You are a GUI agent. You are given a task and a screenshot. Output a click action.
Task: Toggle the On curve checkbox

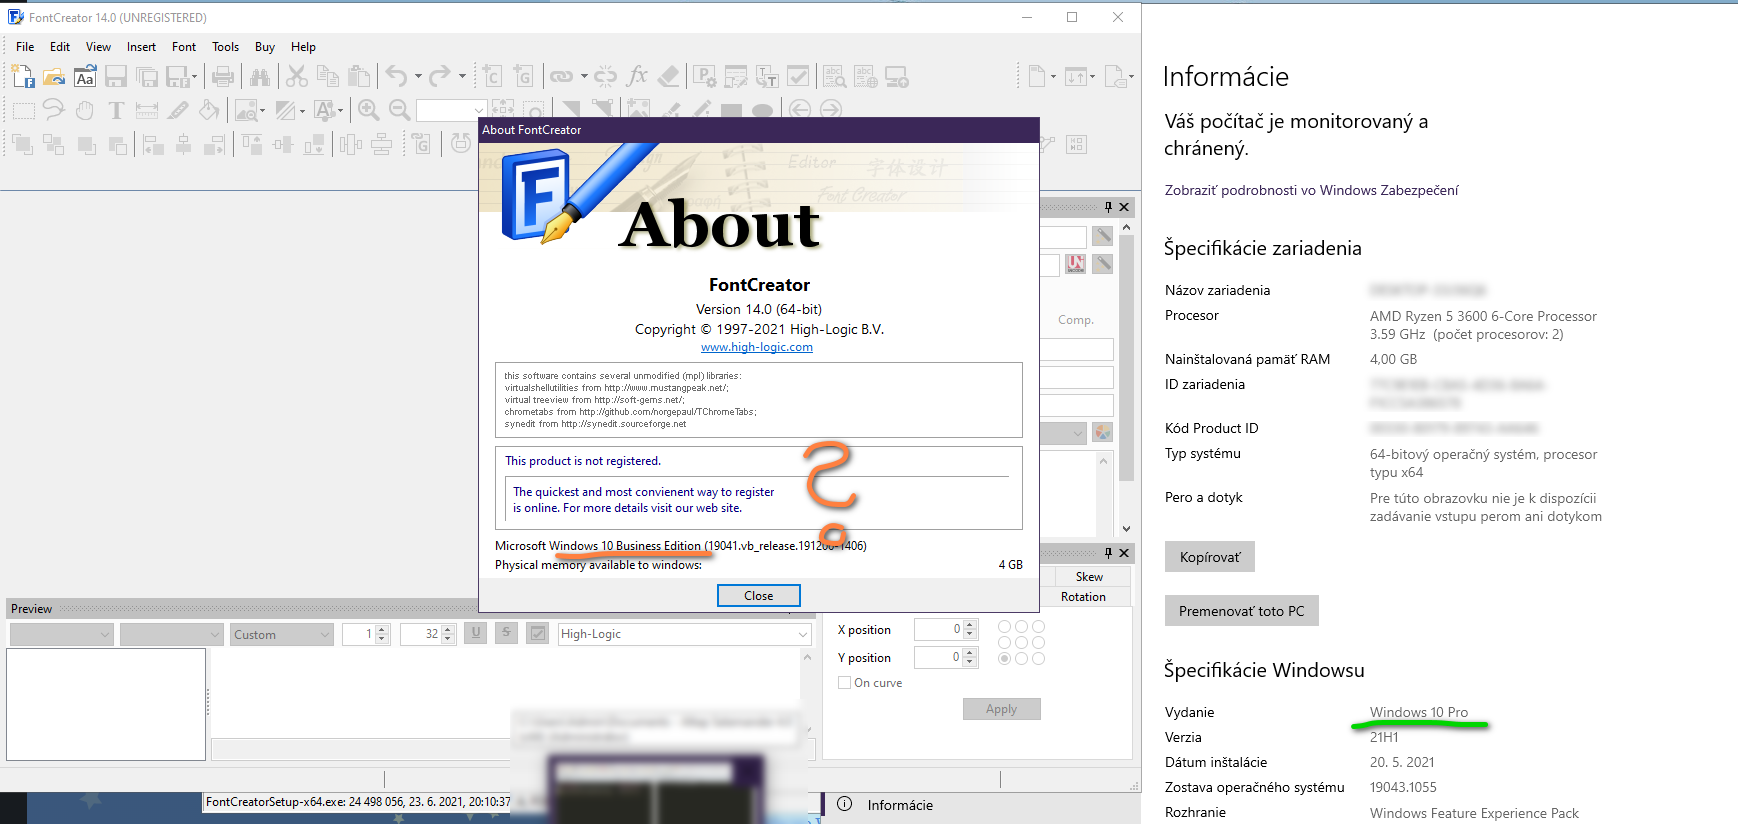coord(844,683)
